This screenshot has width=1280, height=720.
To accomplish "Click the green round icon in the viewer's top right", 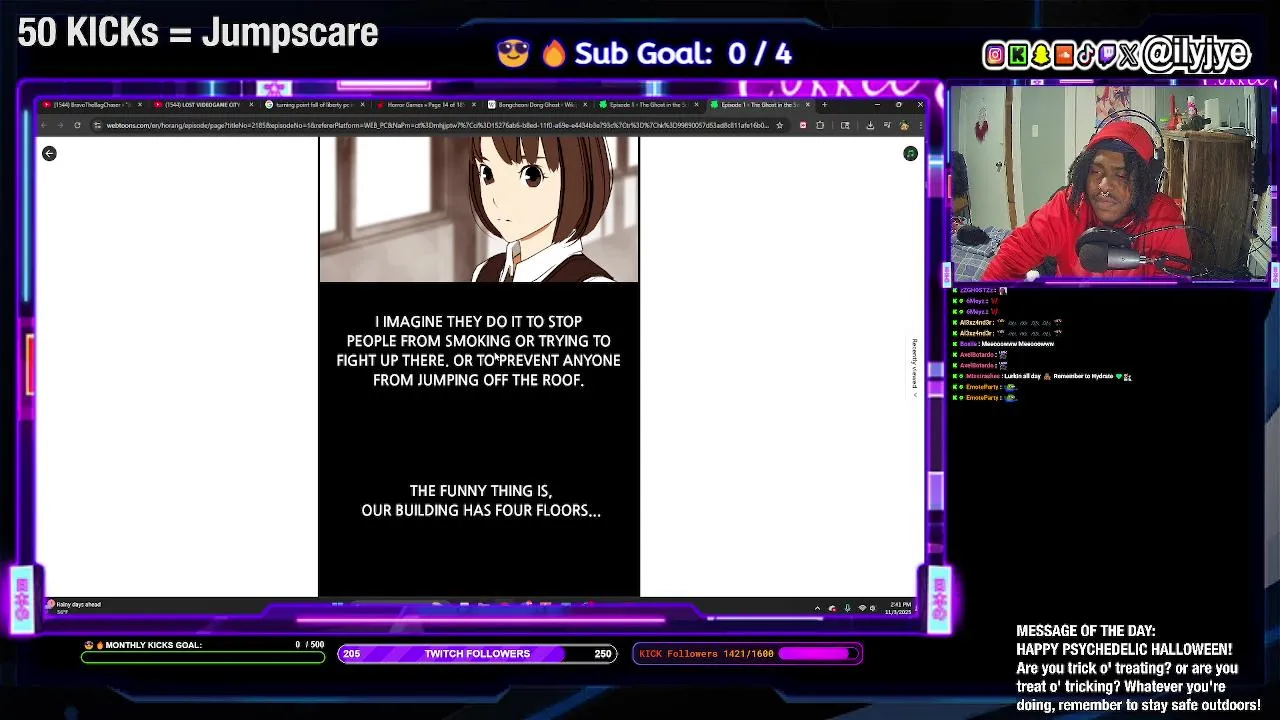I will 910,153.
